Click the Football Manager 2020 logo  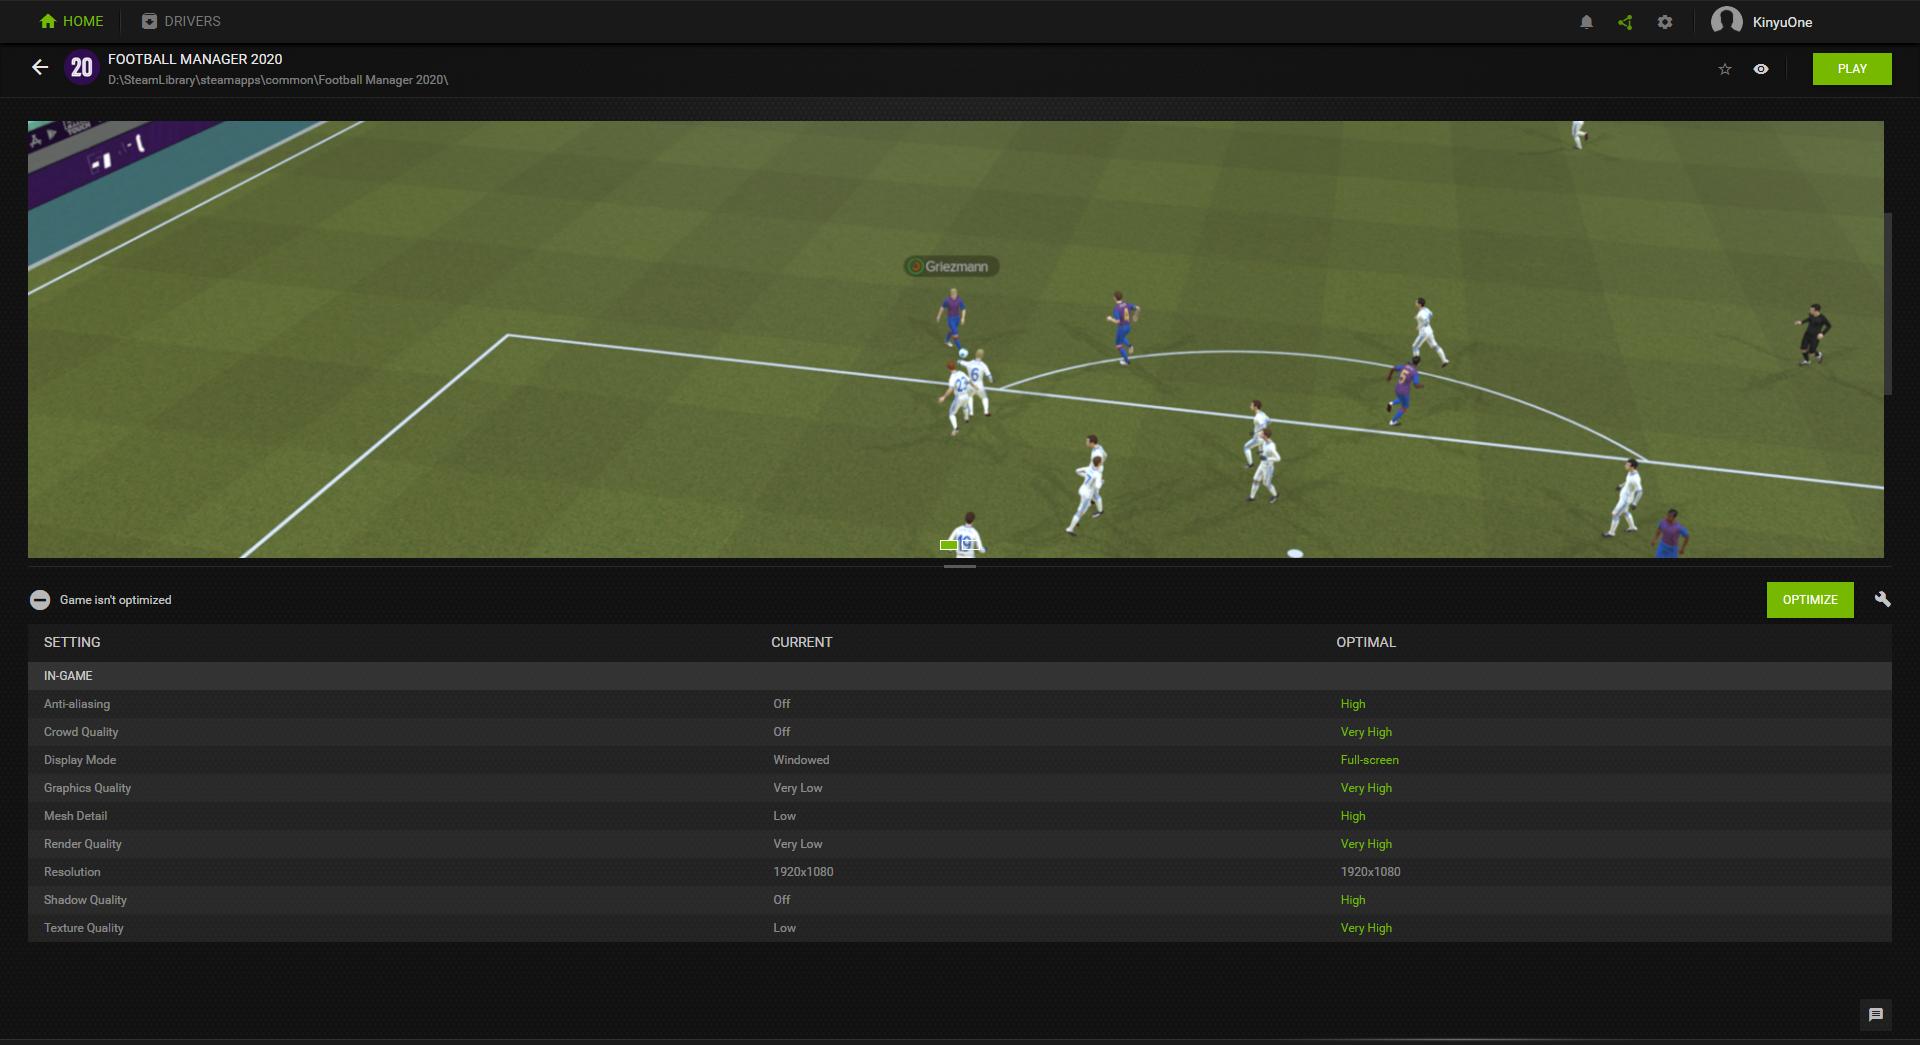(x=81, y=68)
